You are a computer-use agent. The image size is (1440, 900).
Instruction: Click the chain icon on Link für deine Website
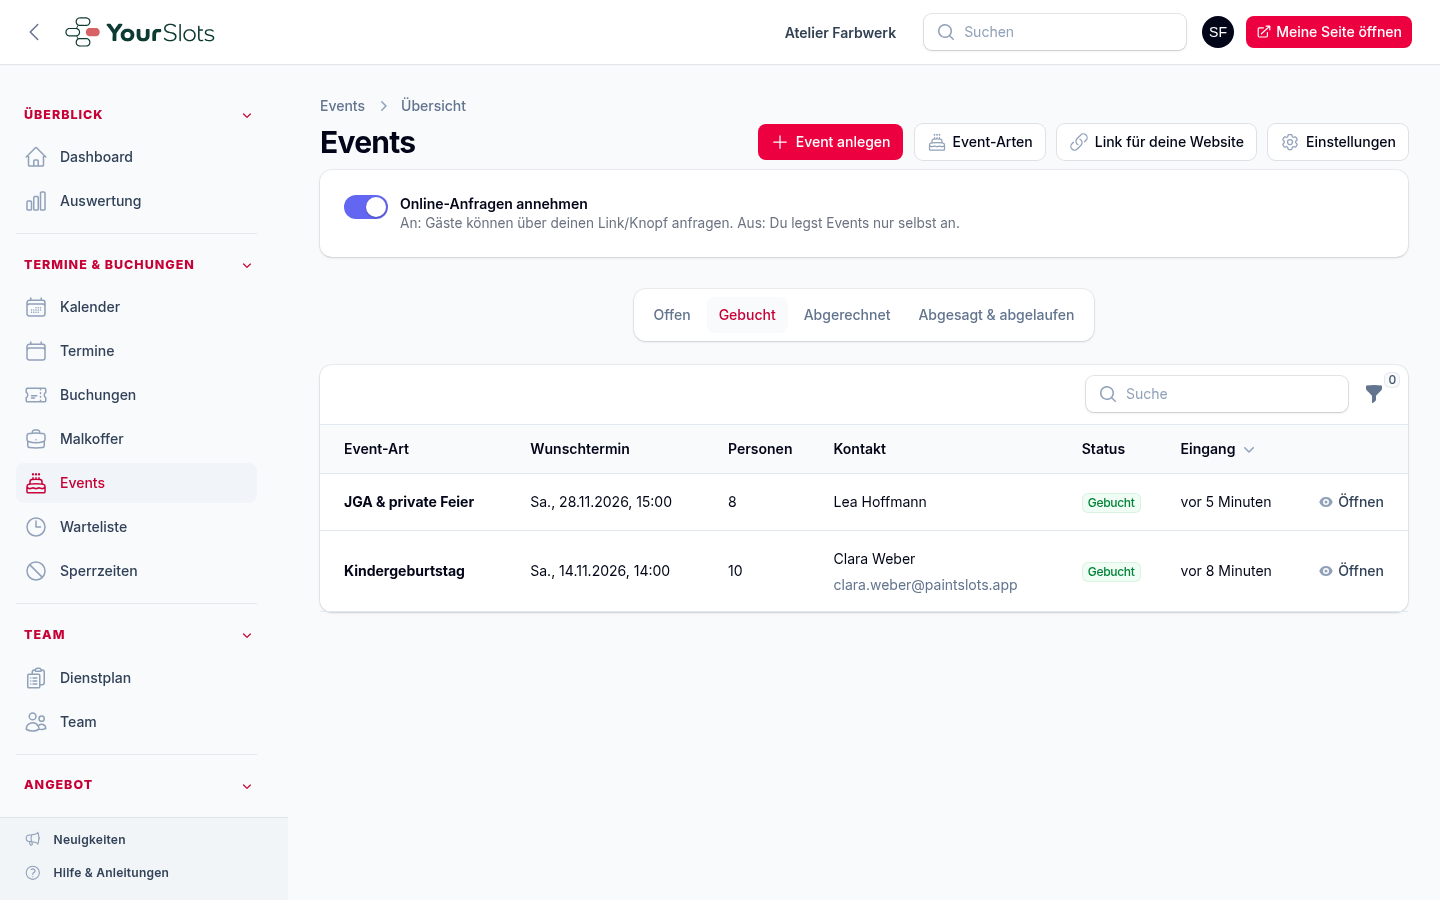tap(1079, 142)
